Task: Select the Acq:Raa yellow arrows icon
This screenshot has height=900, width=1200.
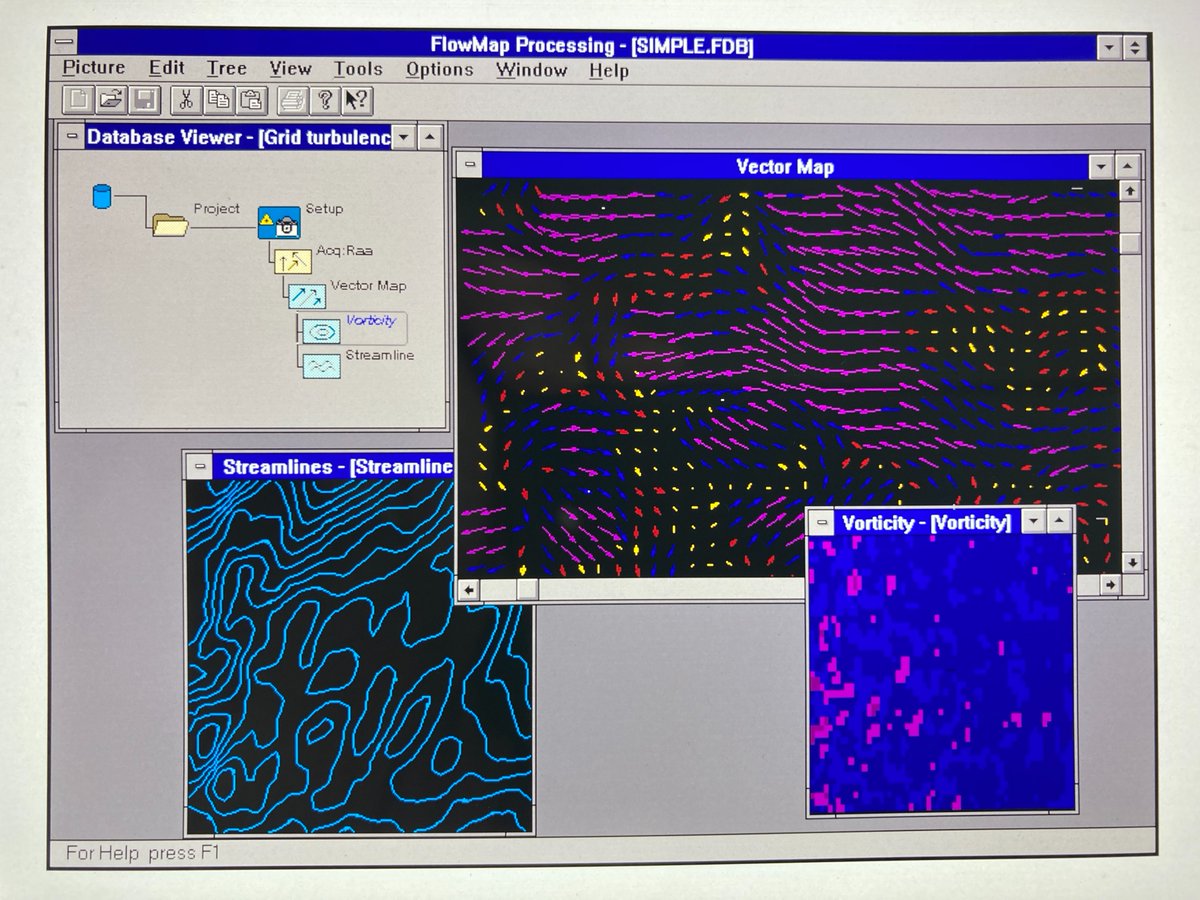Action: [292, 260]
